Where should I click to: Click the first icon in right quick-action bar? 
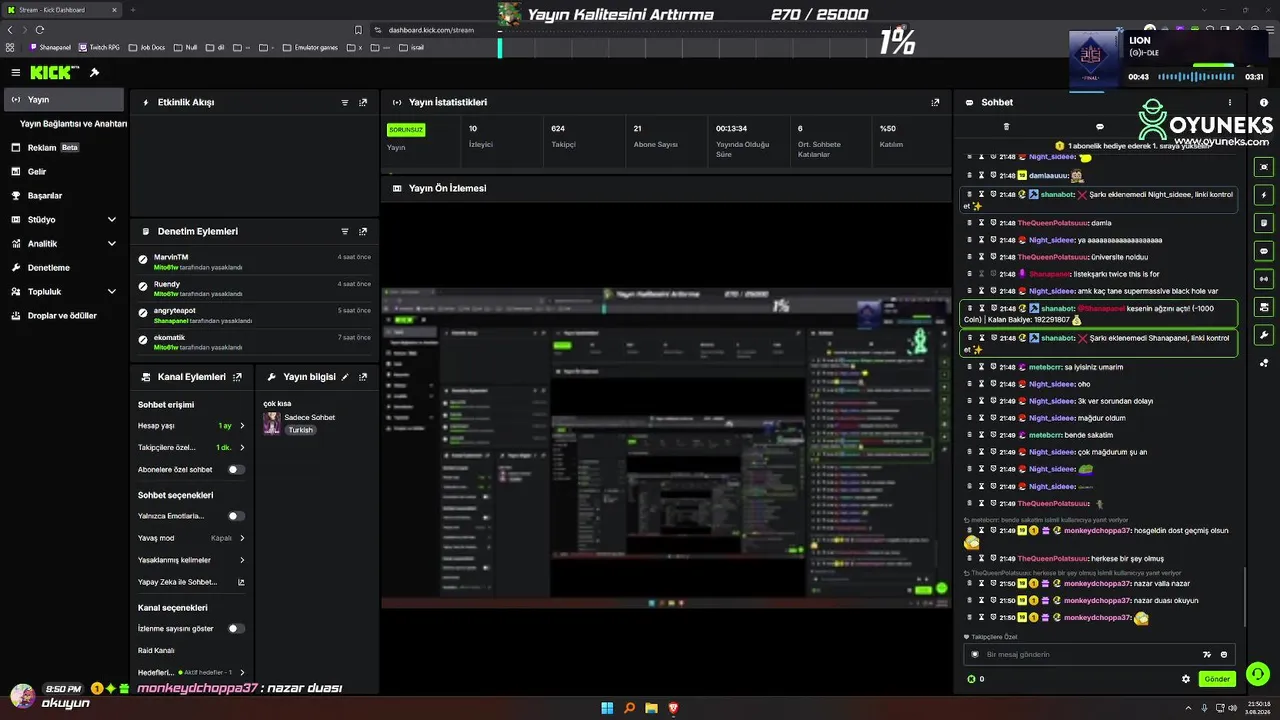[1264, 167]
